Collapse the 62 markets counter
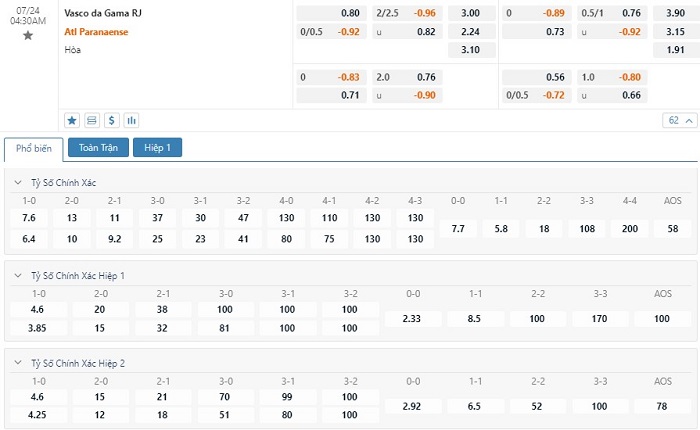The image size is (700, 430). [680, 121]
